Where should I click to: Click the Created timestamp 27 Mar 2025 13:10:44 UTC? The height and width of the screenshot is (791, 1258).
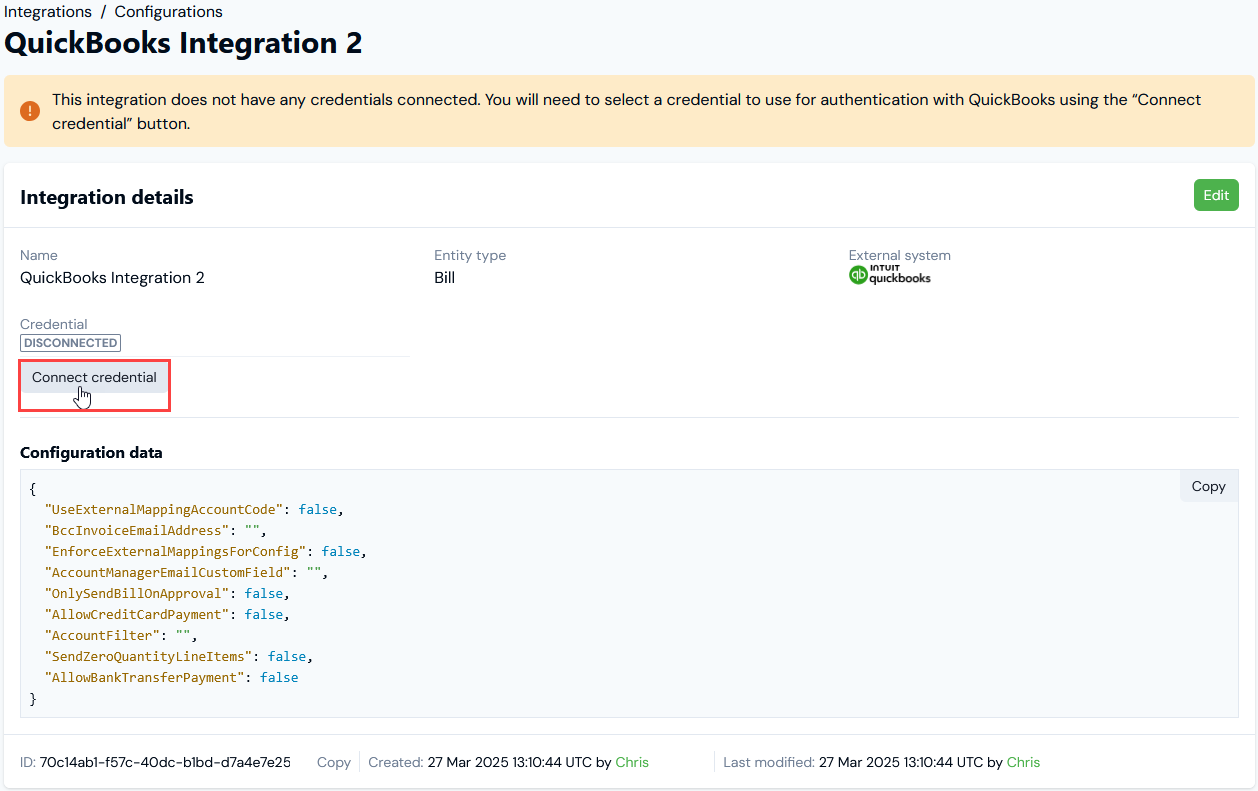(x=509, y=762)
